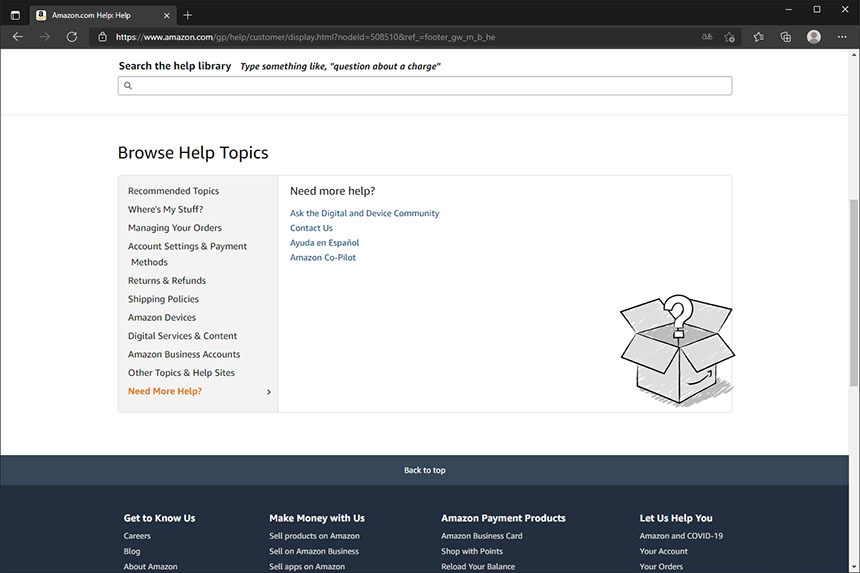Close the Amazon.com Help tab
This screenshot has width=860, height=573.
167,15
